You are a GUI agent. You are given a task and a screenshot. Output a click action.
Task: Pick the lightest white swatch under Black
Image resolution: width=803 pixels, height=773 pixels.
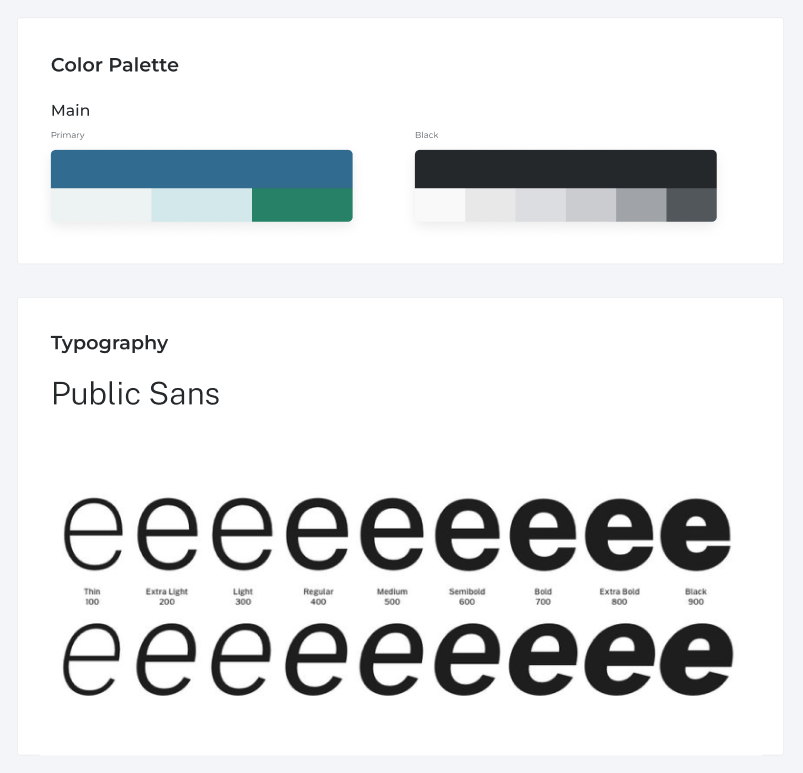(440, 205)
